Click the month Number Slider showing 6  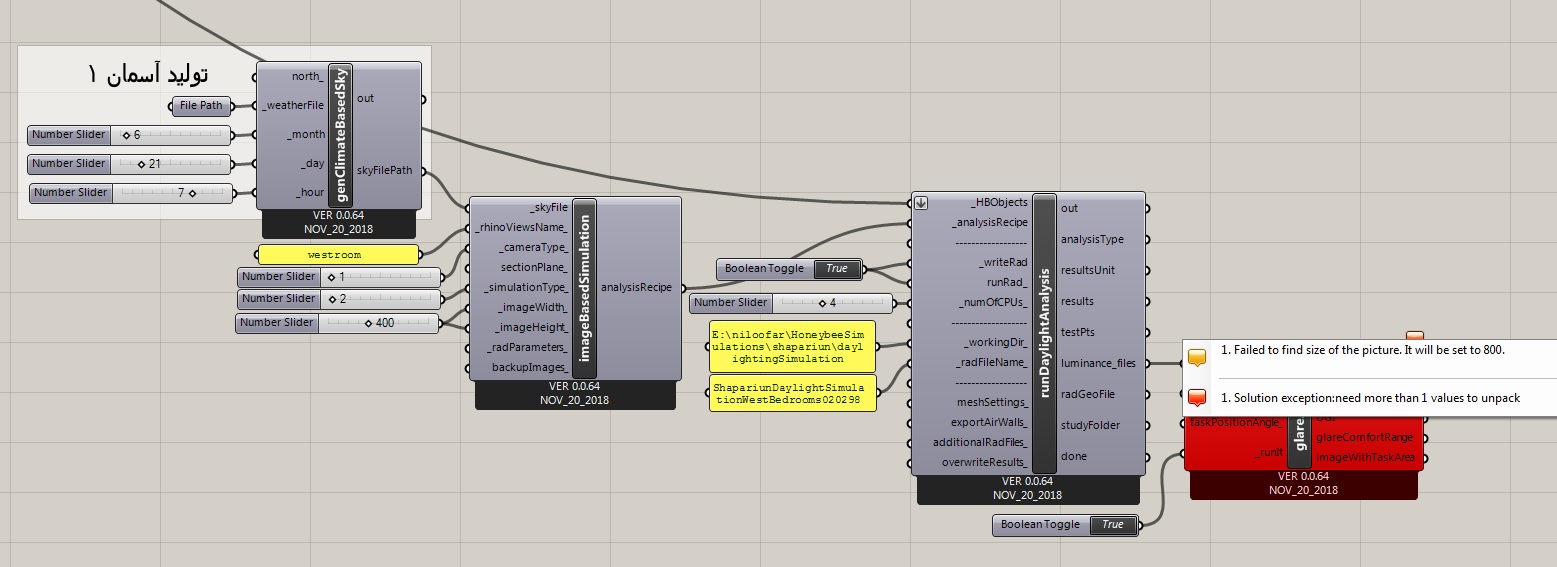pyautogui.click(x=130, y=135)
